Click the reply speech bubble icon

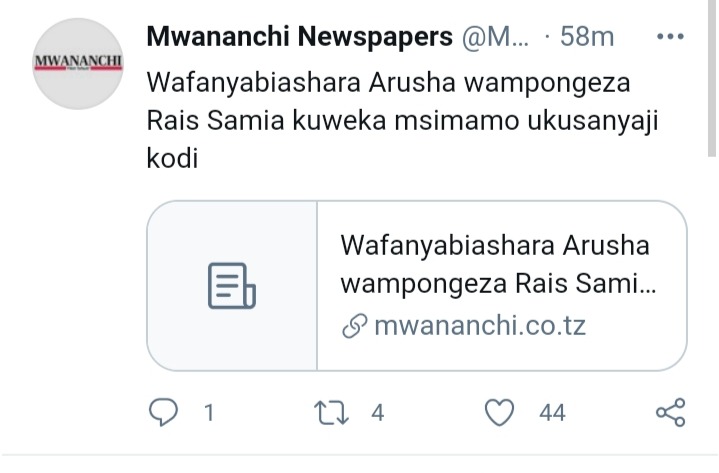tap(163, 412)
